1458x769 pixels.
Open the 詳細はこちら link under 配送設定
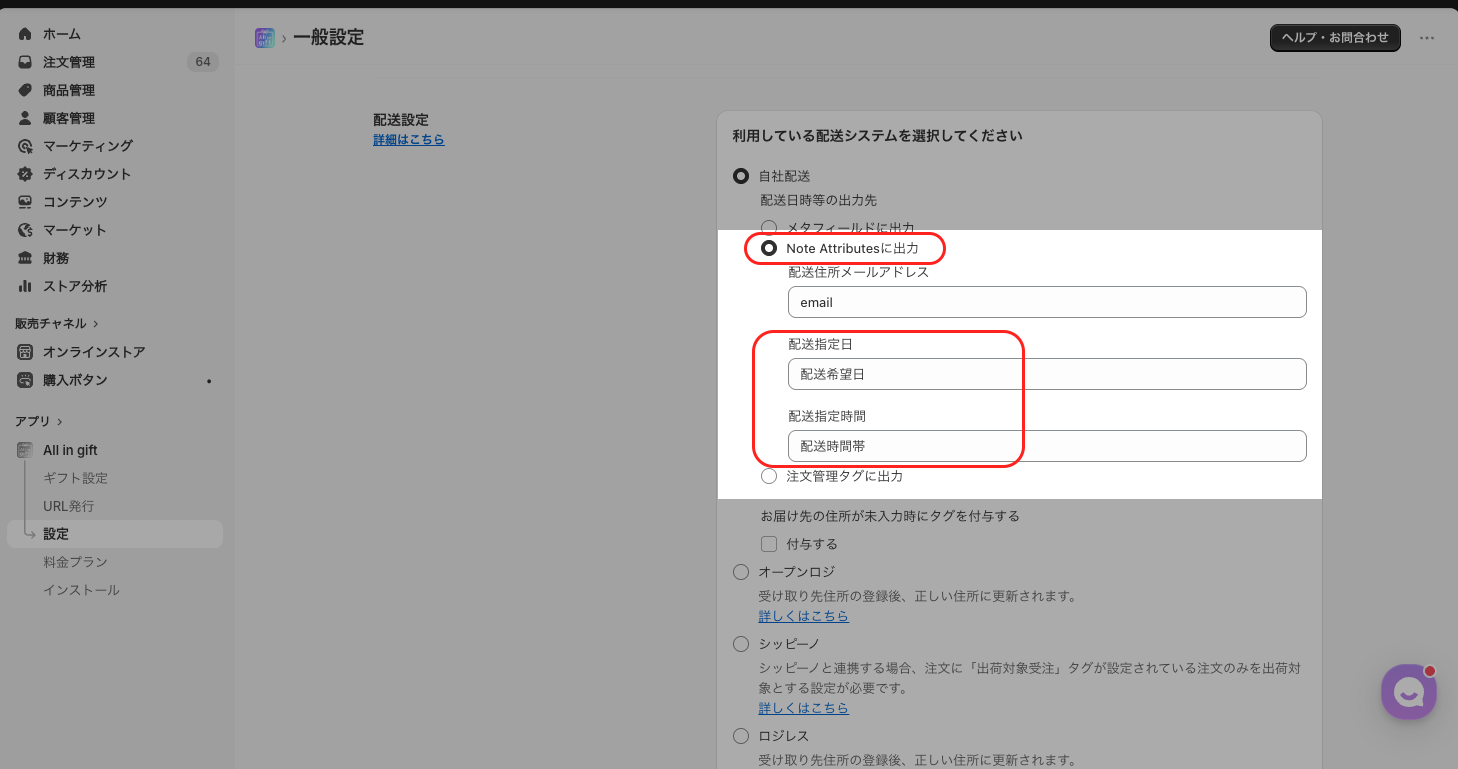pos(409,140)
